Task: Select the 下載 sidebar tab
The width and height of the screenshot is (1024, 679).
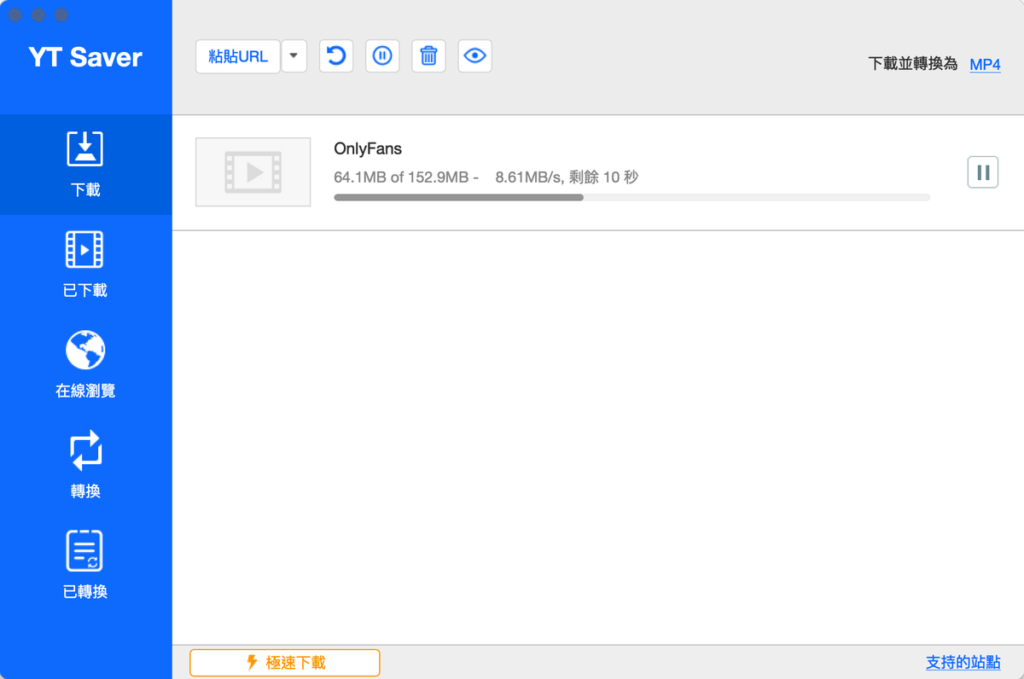Action: click(86, 165)
